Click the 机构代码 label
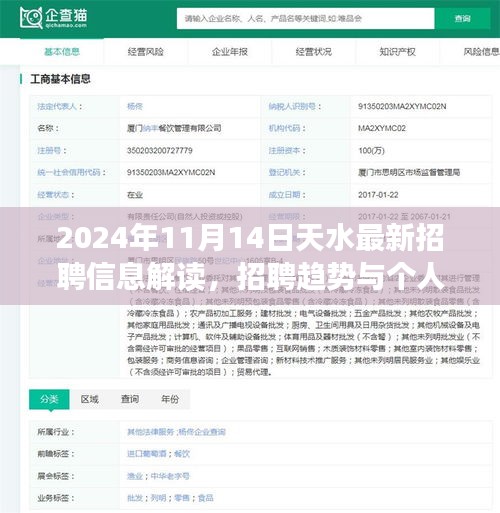The image size is (500, 513). click(x=284, y=128)
